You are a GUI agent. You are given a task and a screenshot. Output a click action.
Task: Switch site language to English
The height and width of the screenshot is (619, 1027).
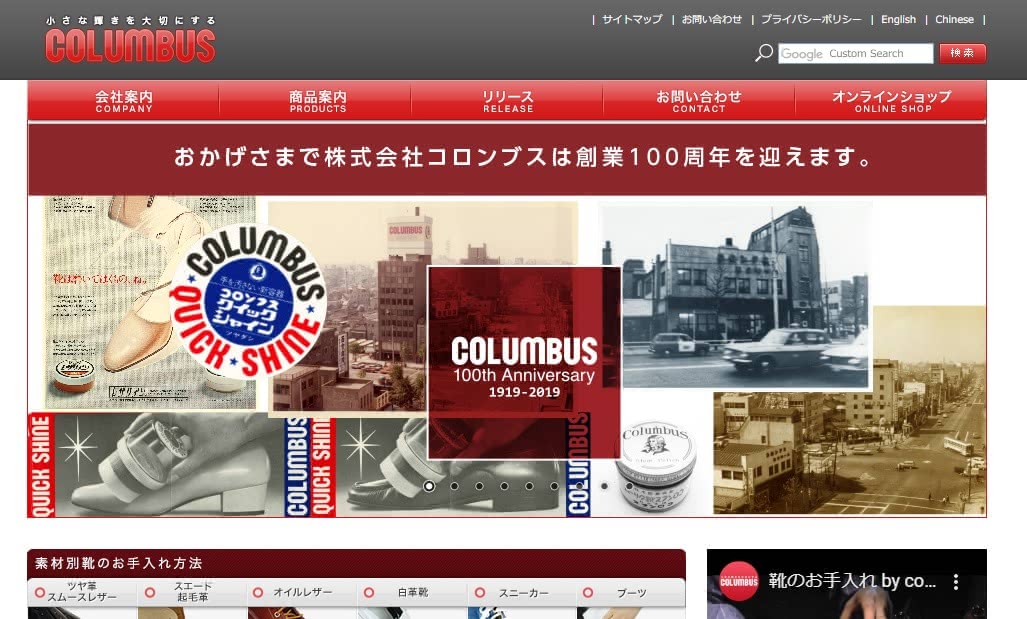coord(899,20)
